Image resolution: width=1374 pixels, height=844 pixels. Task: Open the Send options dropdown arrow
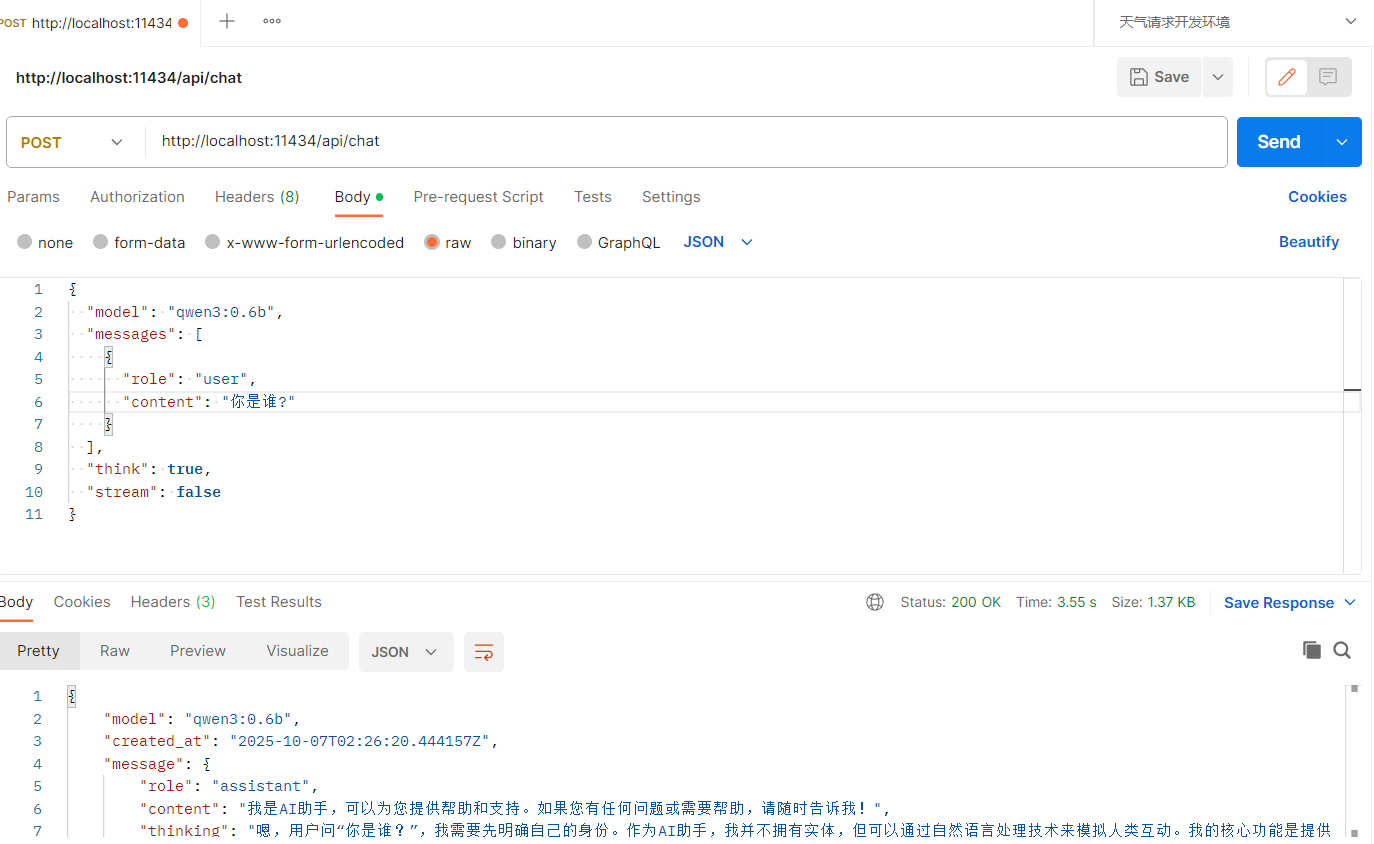coord(1342,142)
